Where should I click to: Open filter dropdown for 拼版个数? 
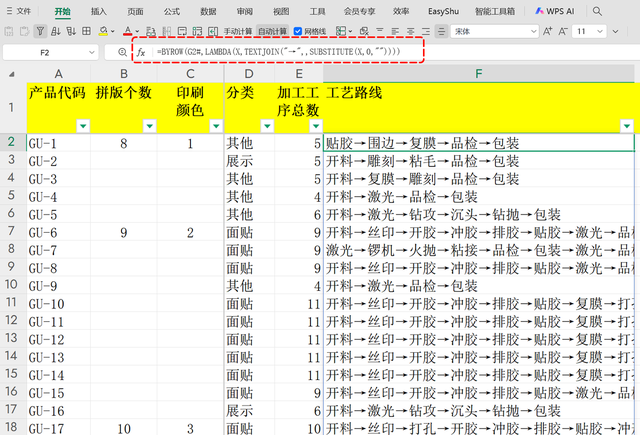pyautogui.click(x=149, y=126)
